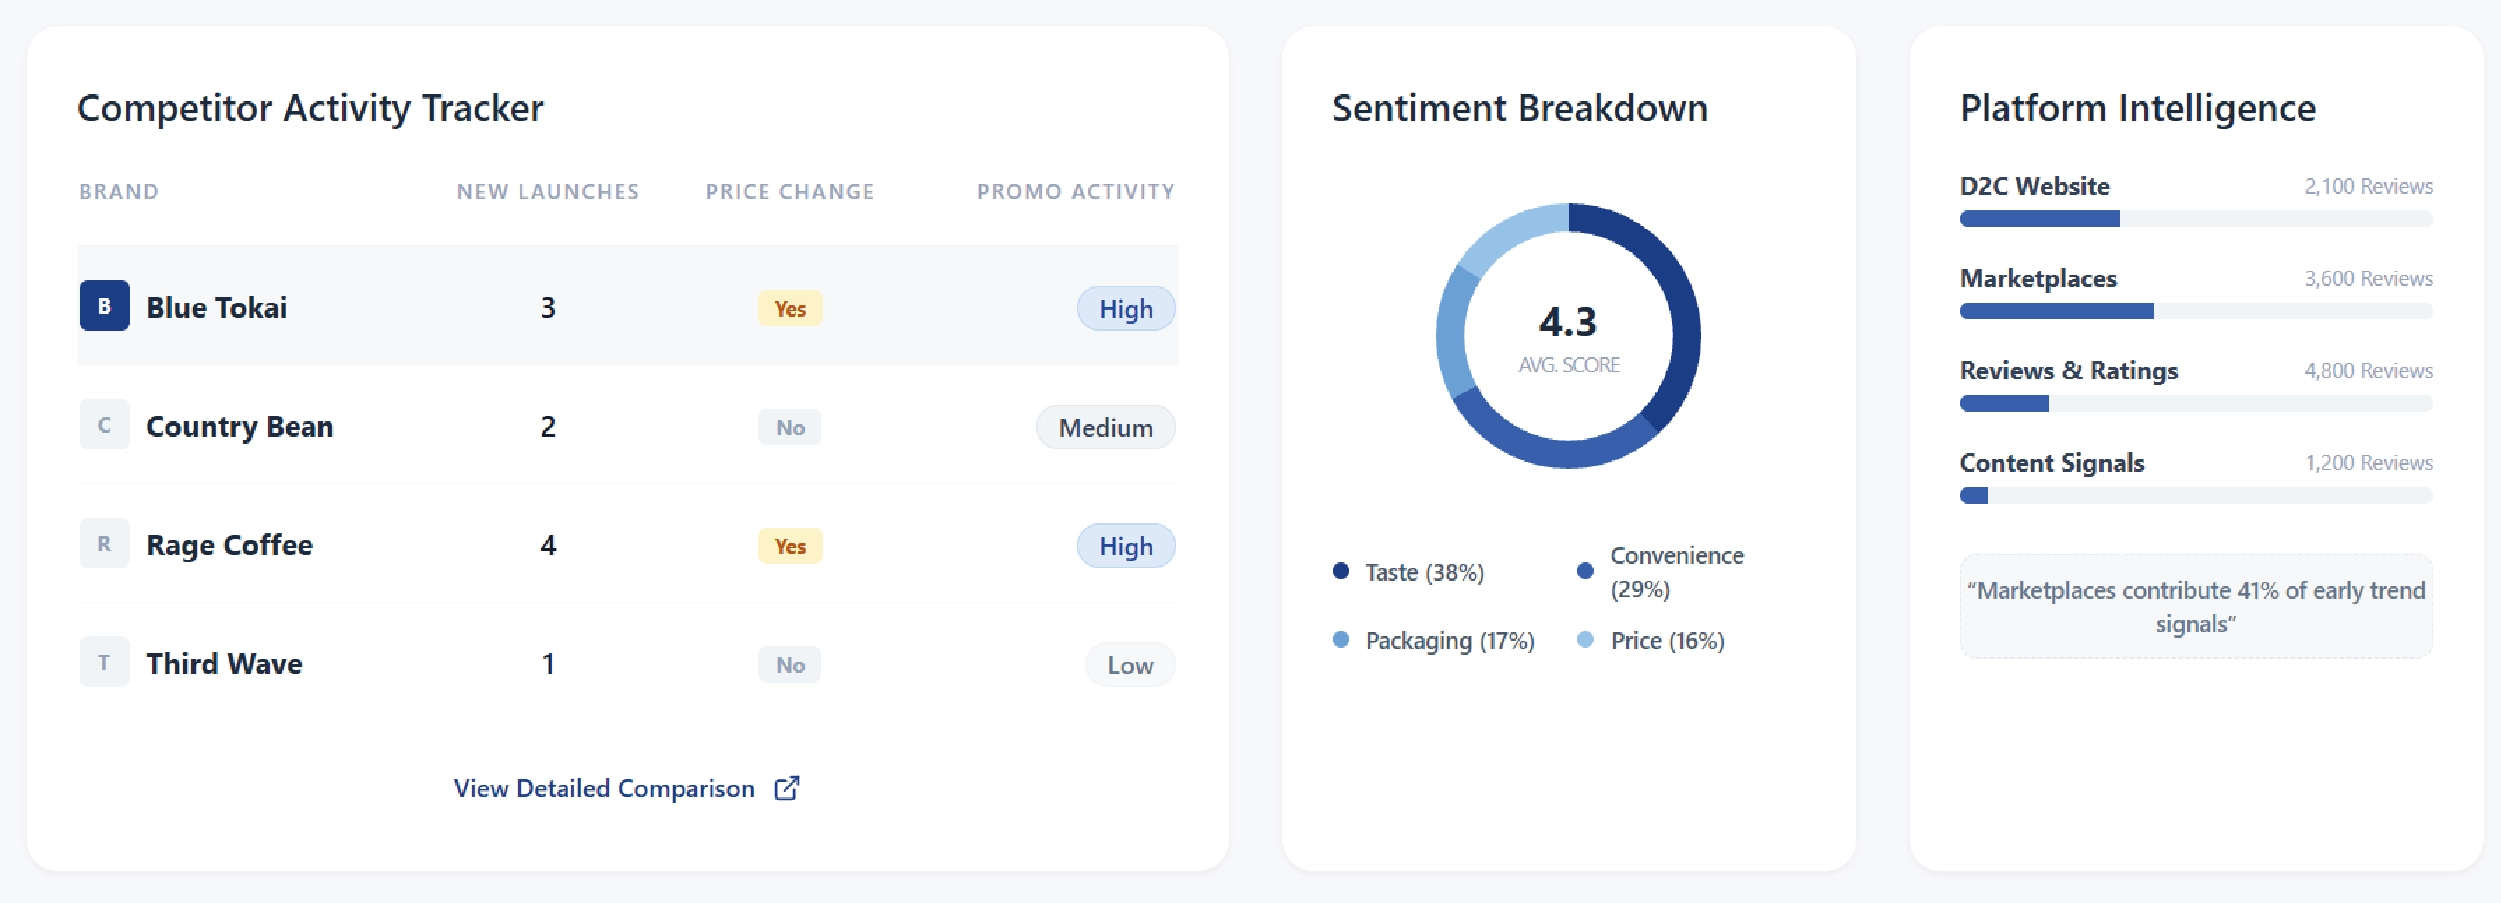Screen dimensions: 2501x903
Task: Click the Convenience legend dot
Action: (1585, 571)
